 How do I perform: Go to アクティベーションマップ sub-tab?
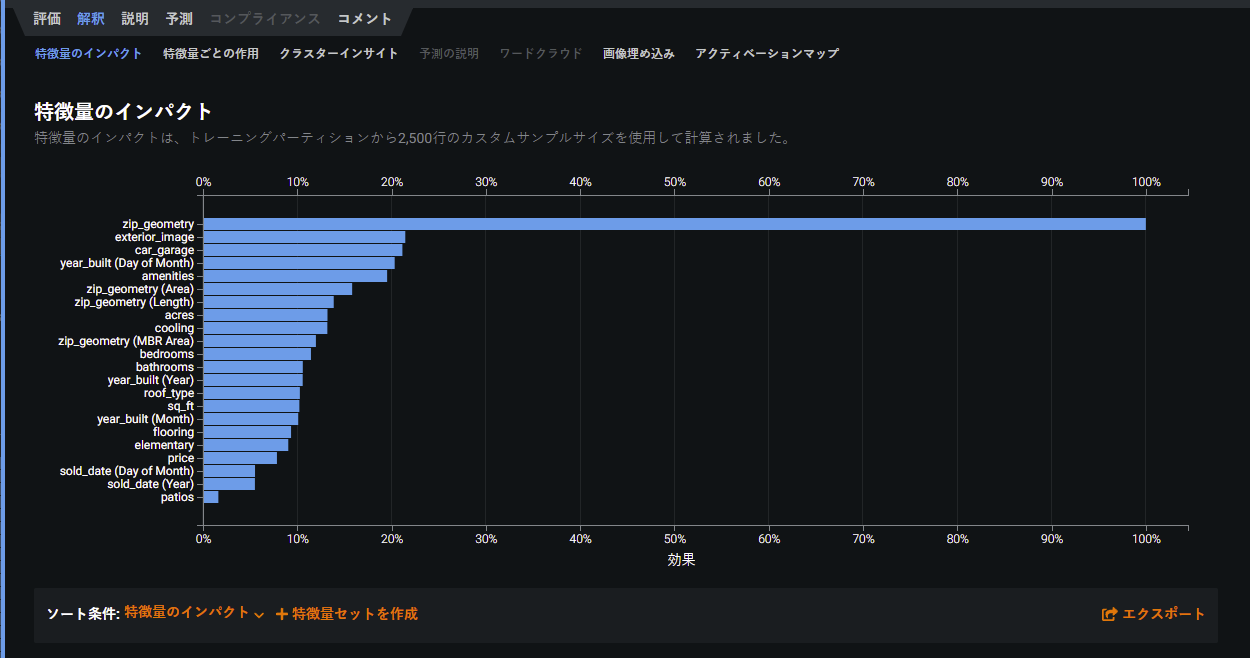pos(767,53)
